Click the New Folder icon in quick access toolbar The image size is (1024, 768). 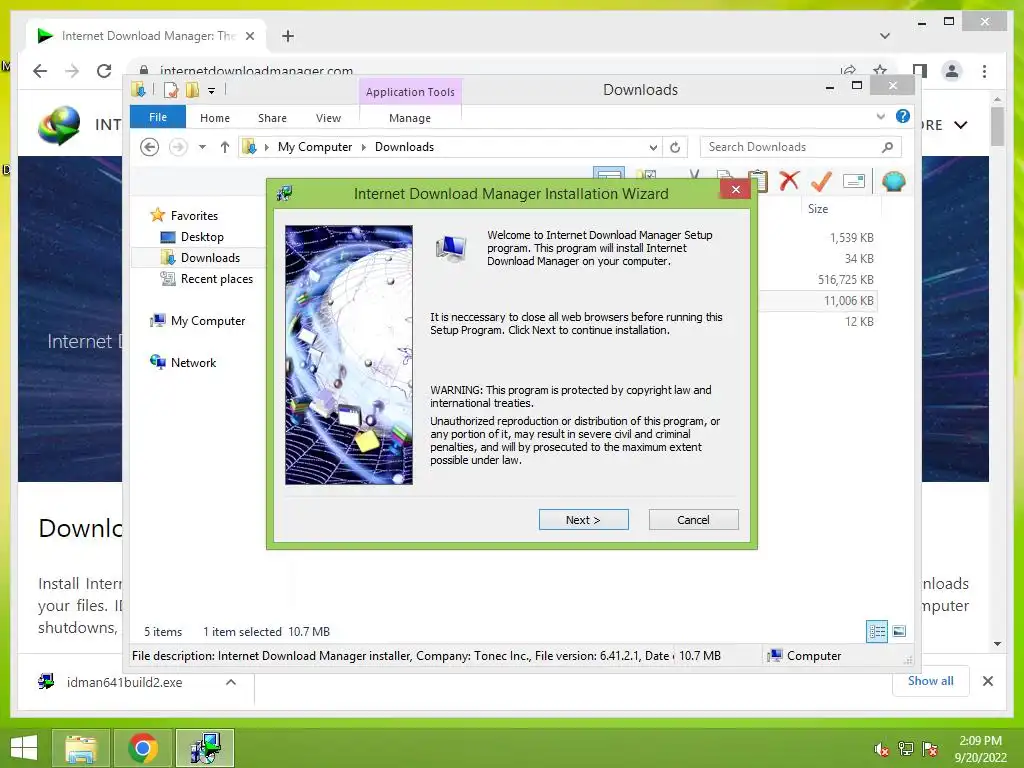point(192,90)
